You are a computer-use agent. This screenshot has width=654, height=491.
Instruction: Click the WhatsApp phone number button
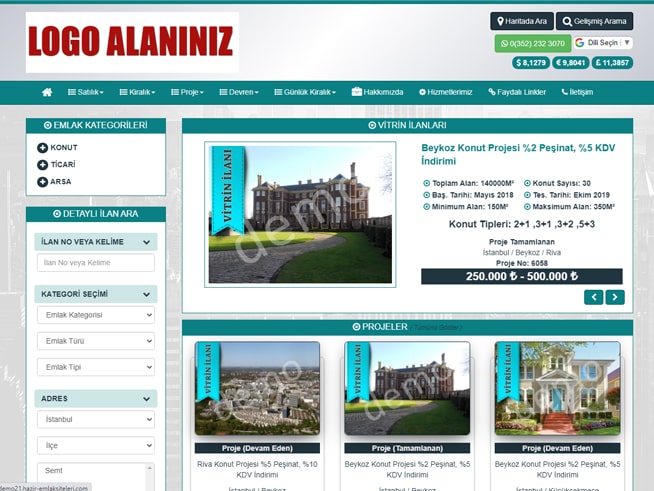coord(532,44)
